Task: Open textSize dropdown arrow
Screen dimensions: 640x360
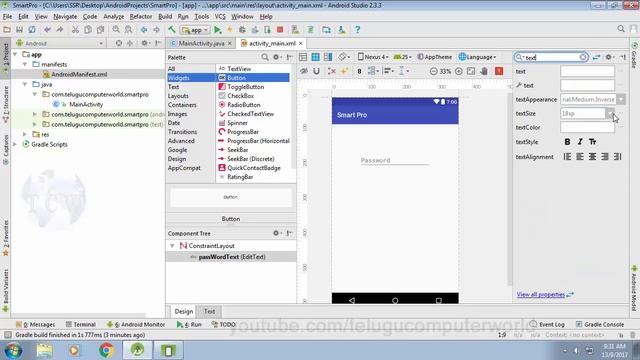Action: [609, 113]
